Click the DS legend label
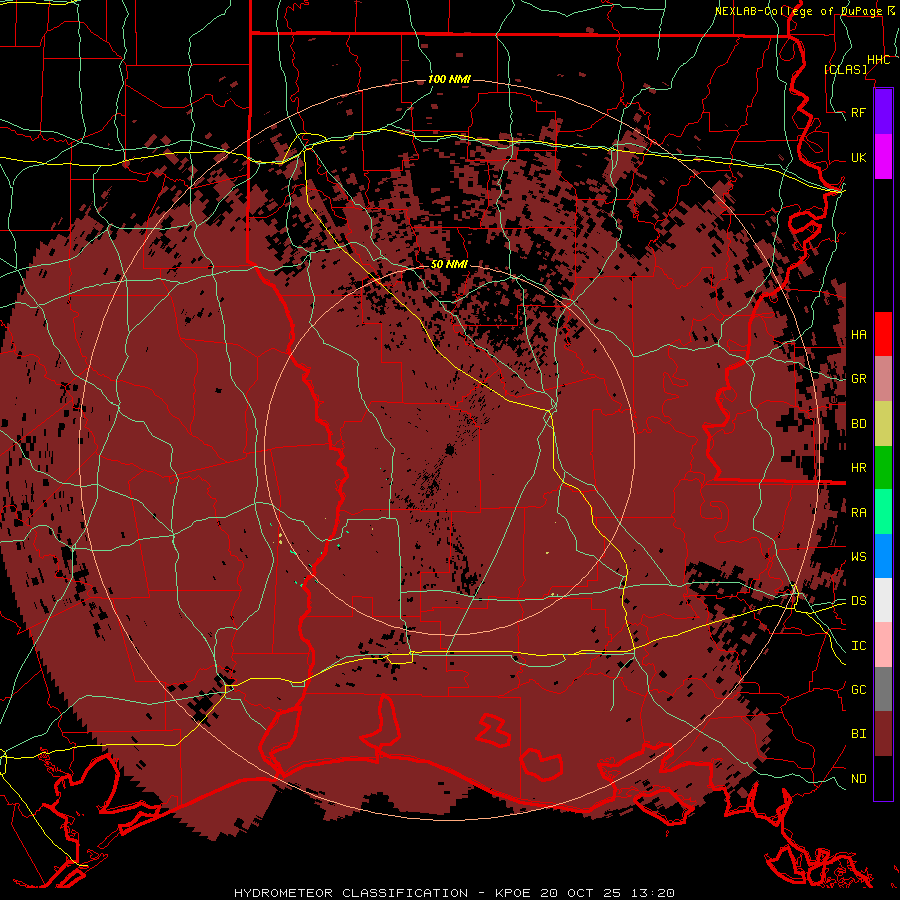 coord(858,601)
